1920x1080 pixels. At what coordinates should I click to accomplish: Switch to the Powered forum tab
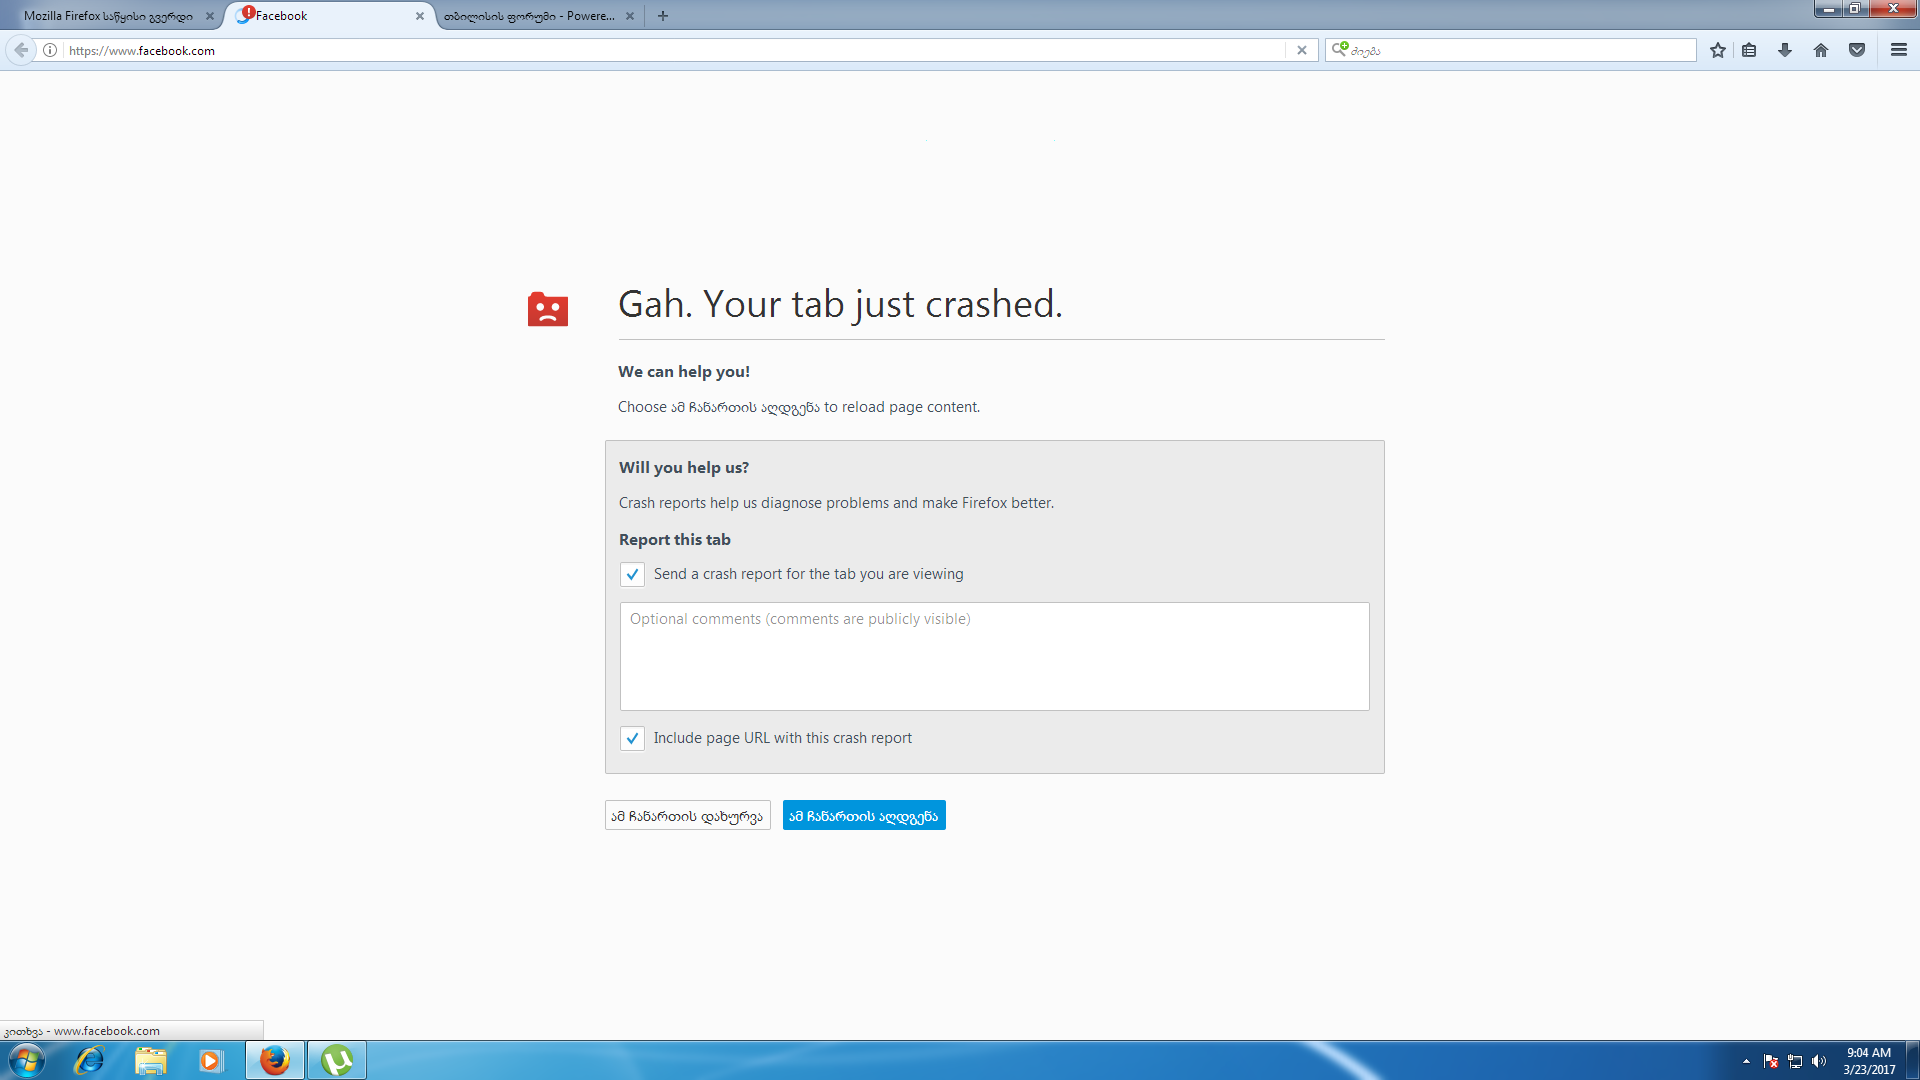pos(529,16)
